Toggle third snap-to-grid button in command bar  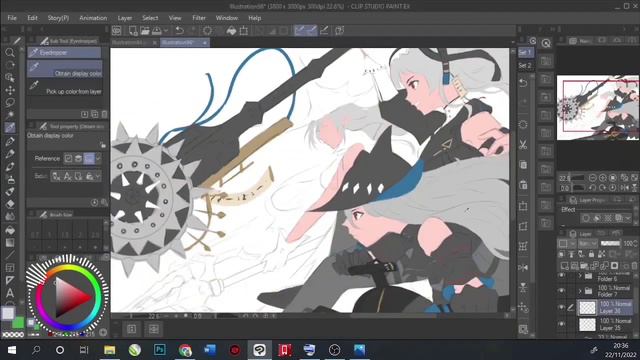click(x=324, y=31)
